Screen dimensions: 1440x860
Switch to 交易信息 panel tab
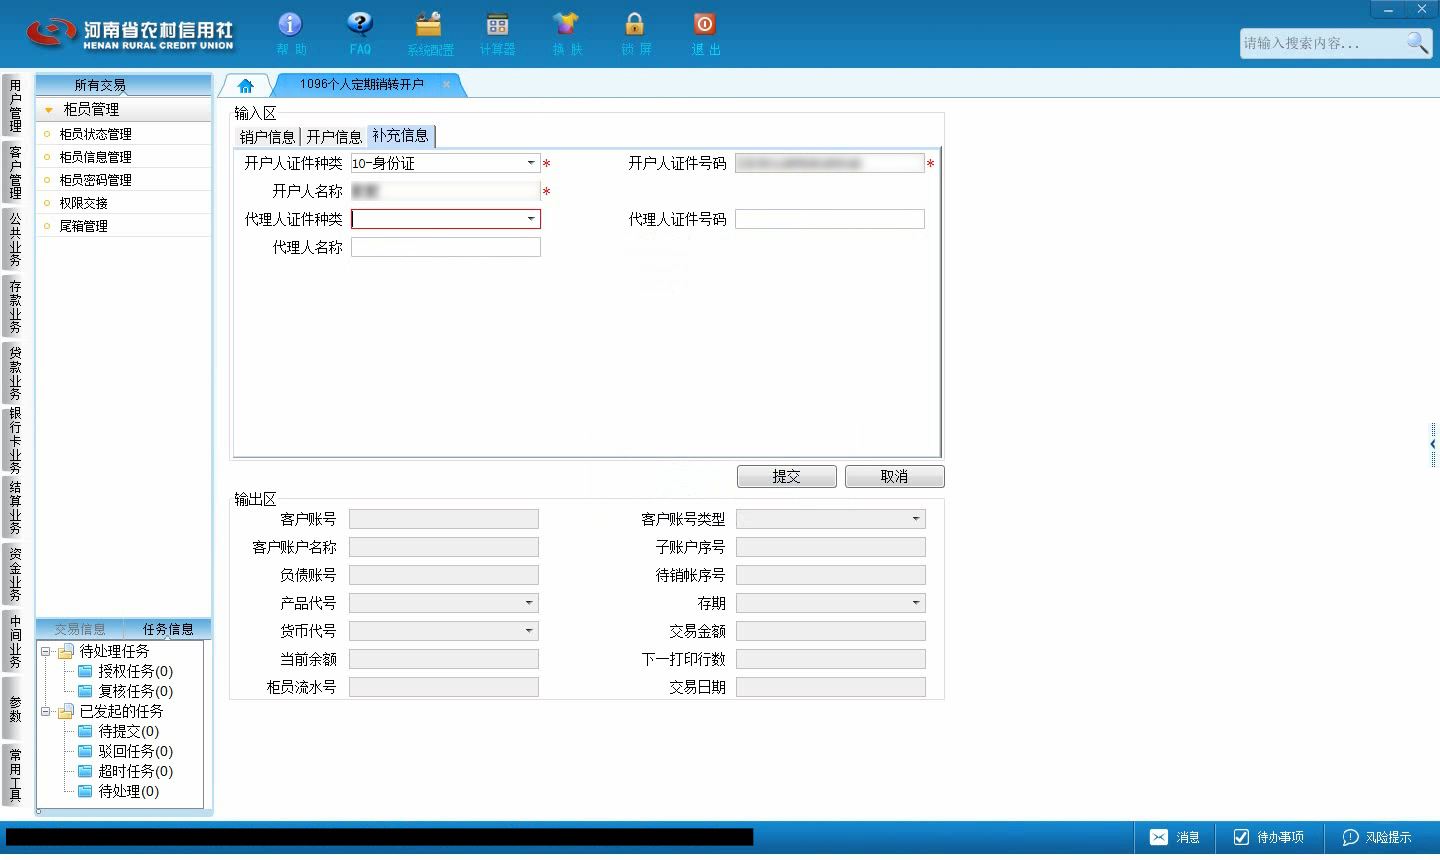(x=80, y=629)
